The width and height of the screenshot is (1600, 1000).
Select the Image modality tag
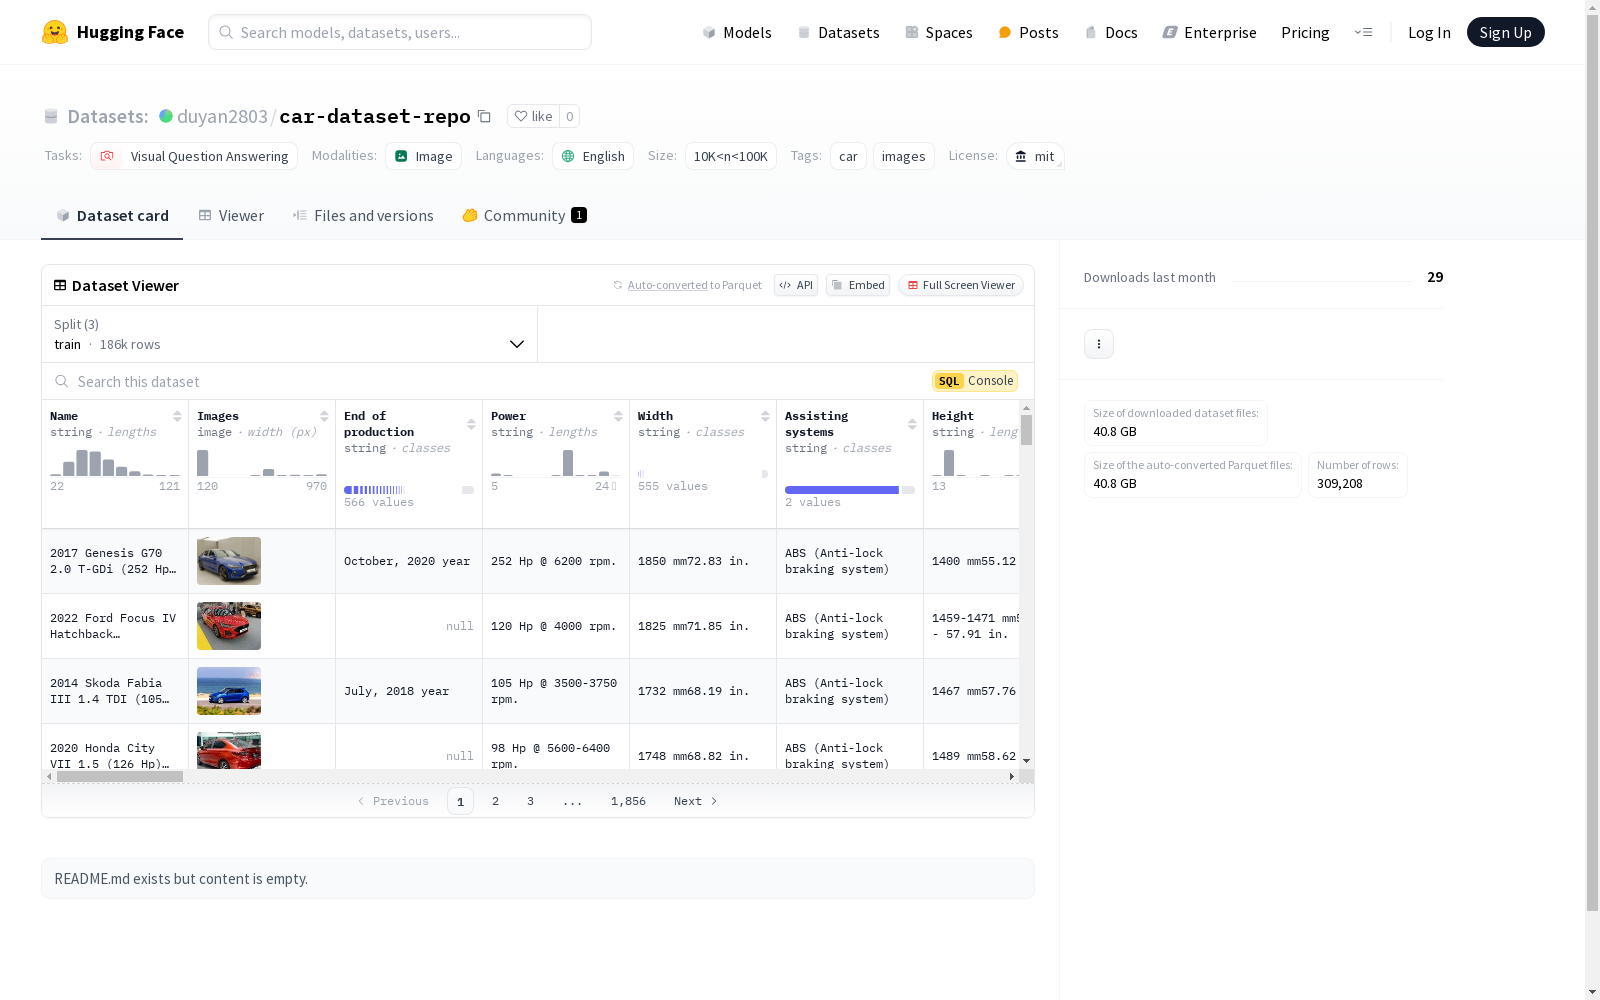coord(424,156)
